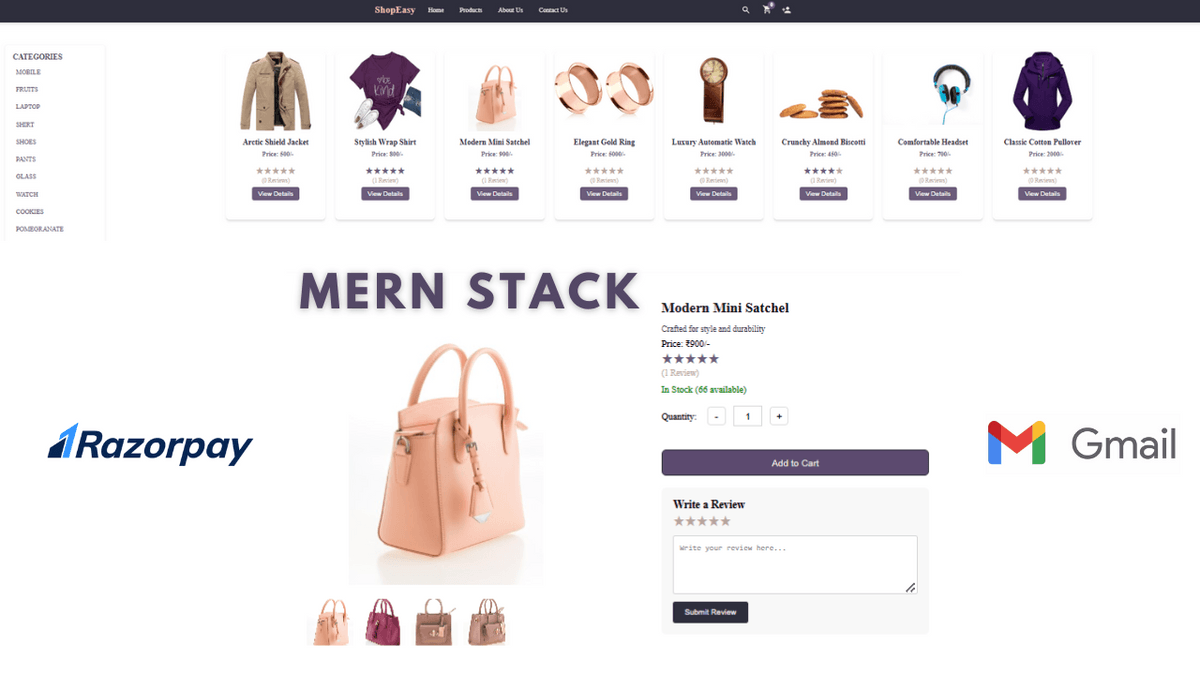Rate five stars in Write a Review
Viewport: 1200px width, 675px height.
pos(725,521)
